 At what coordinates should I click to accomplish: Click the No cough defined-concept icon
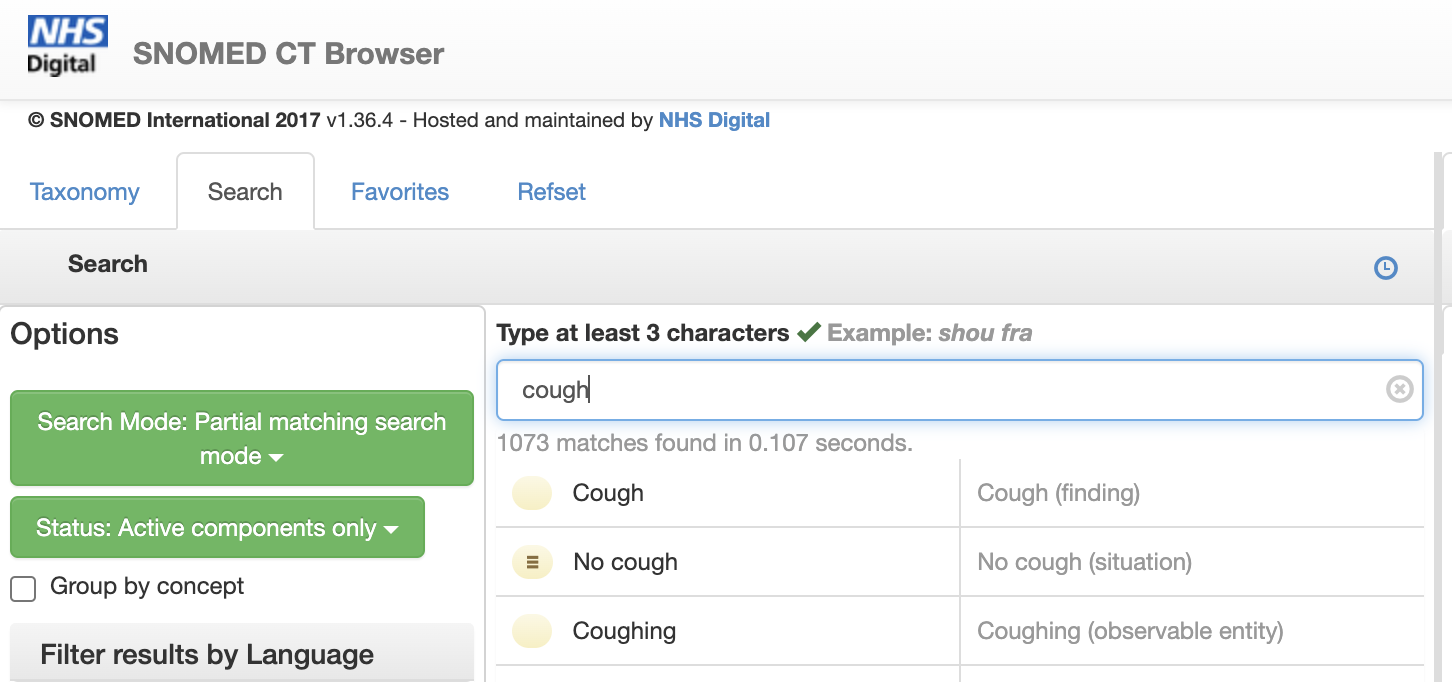coord(532,562)
